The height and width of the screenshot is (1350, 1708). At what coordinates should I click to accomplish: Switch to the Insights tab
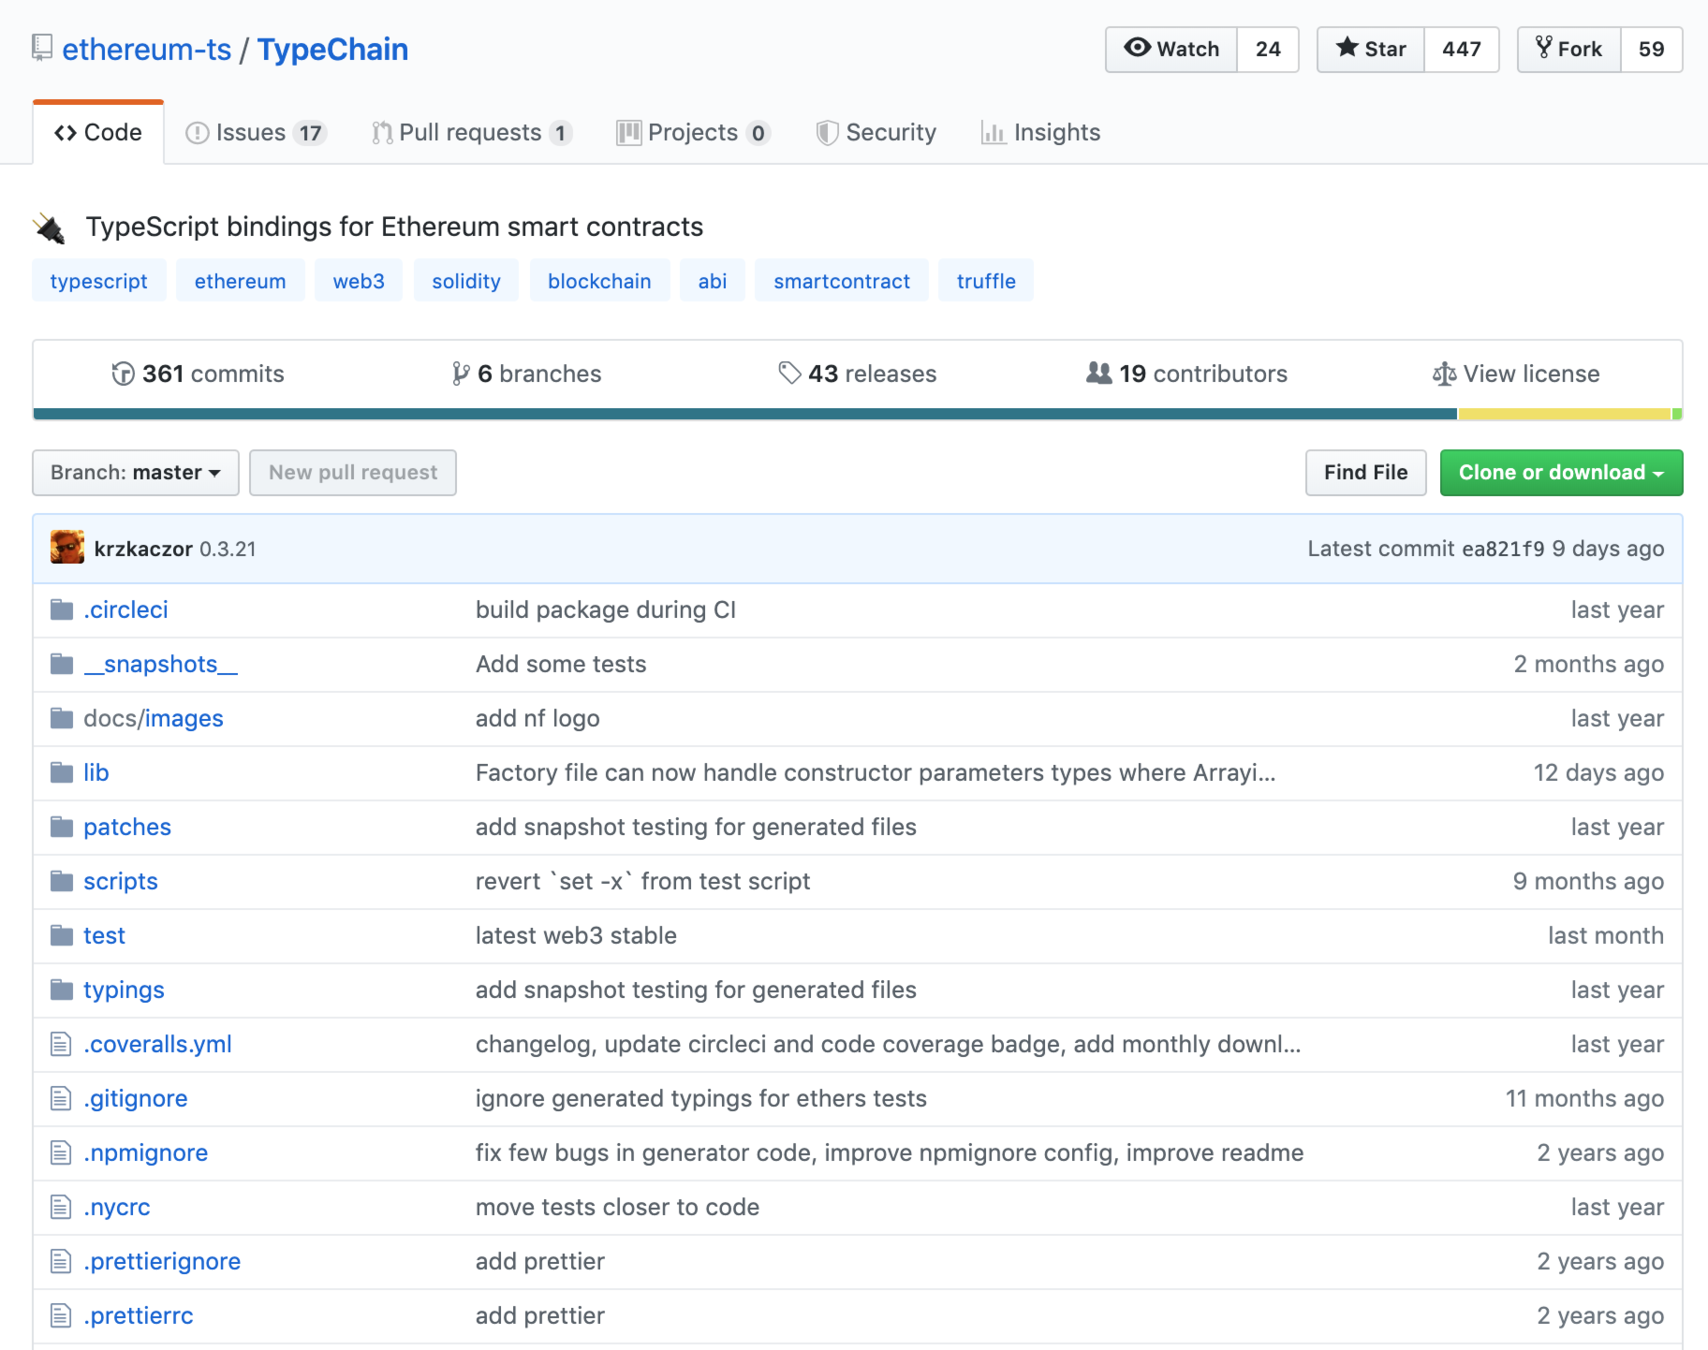[1040, 132]
